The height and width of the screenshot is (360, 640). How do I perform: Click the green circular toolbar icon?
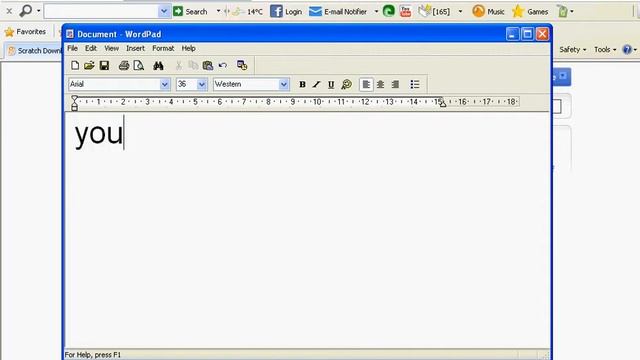389,11
